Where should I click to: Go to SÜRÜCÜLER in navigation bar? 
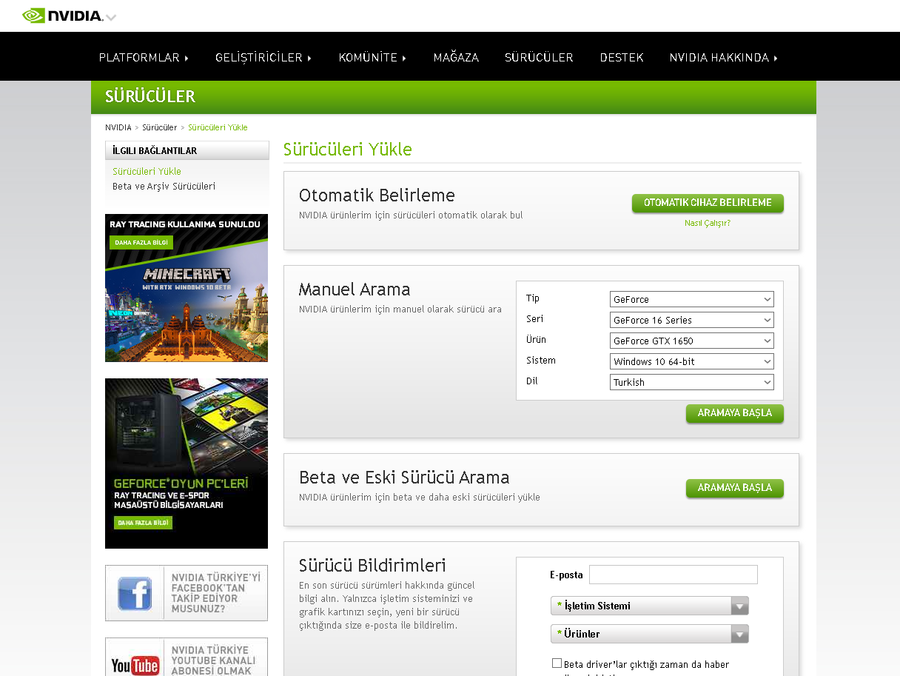[538, 57]
